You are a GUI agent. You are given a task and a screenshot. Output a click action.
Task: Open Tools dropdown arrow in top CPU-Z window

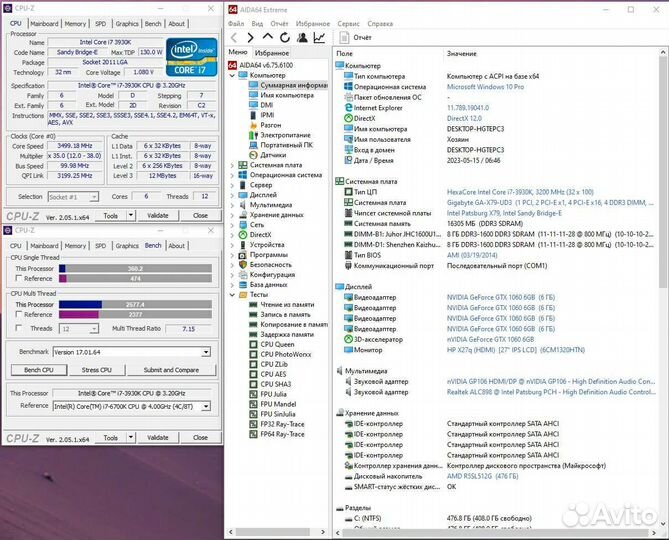(131, 215)
